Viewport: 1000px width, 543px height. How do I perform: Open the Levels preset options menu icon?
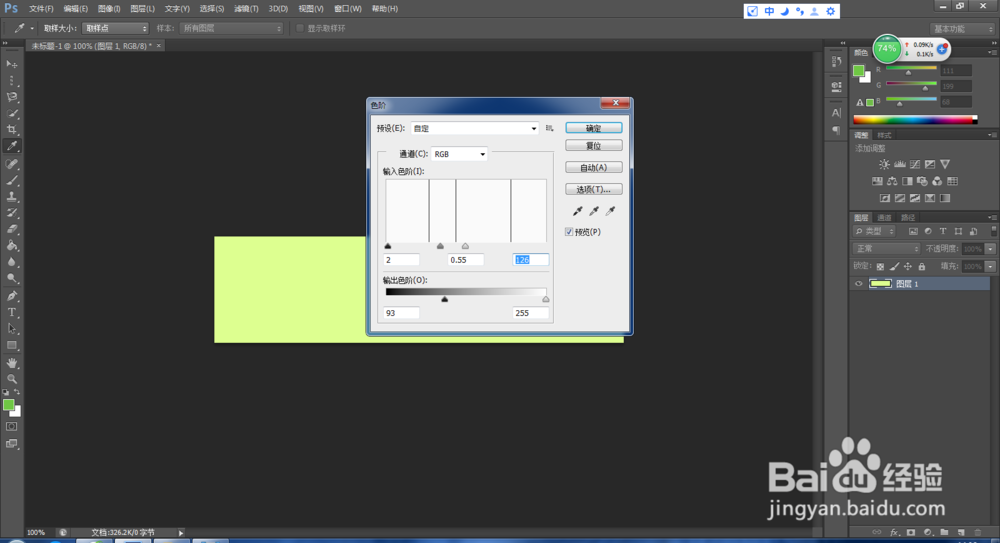pos(549,128)
